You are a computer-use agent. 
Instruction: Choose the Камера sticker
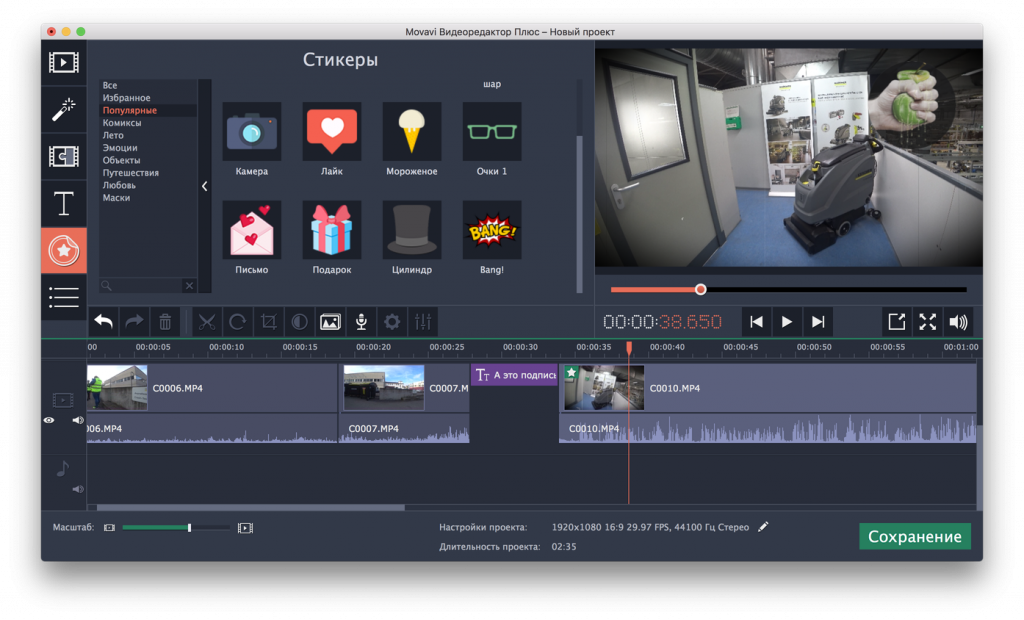[x=251, y=132]
